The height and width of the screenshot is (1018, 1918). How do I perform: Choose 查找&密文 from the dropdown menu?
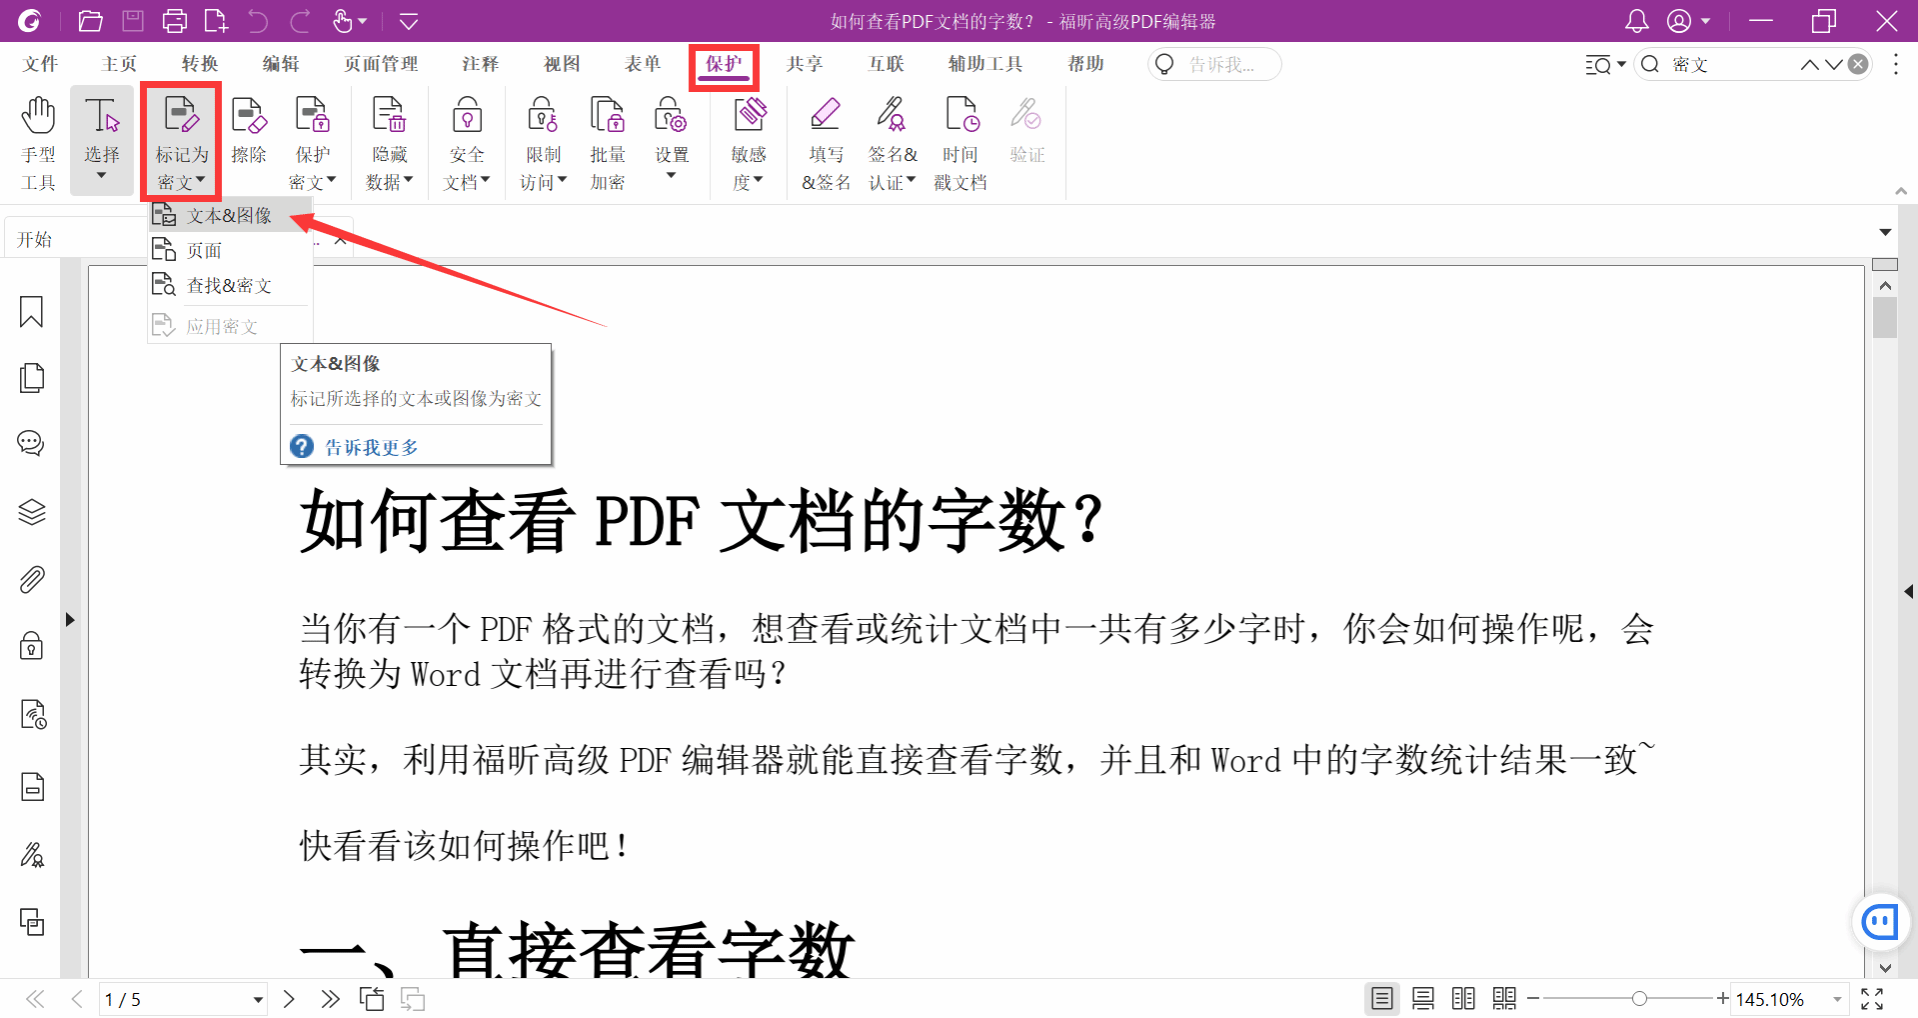point(229,286)
